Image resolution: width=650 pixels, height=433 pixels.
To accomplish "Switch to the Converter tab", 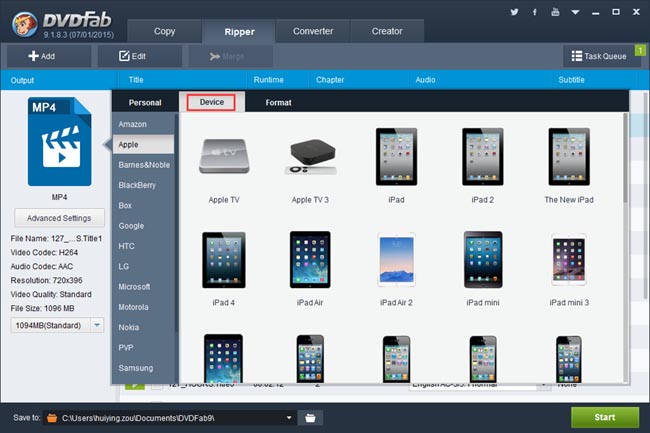I will pyautogui.click(x=313, y=31).
